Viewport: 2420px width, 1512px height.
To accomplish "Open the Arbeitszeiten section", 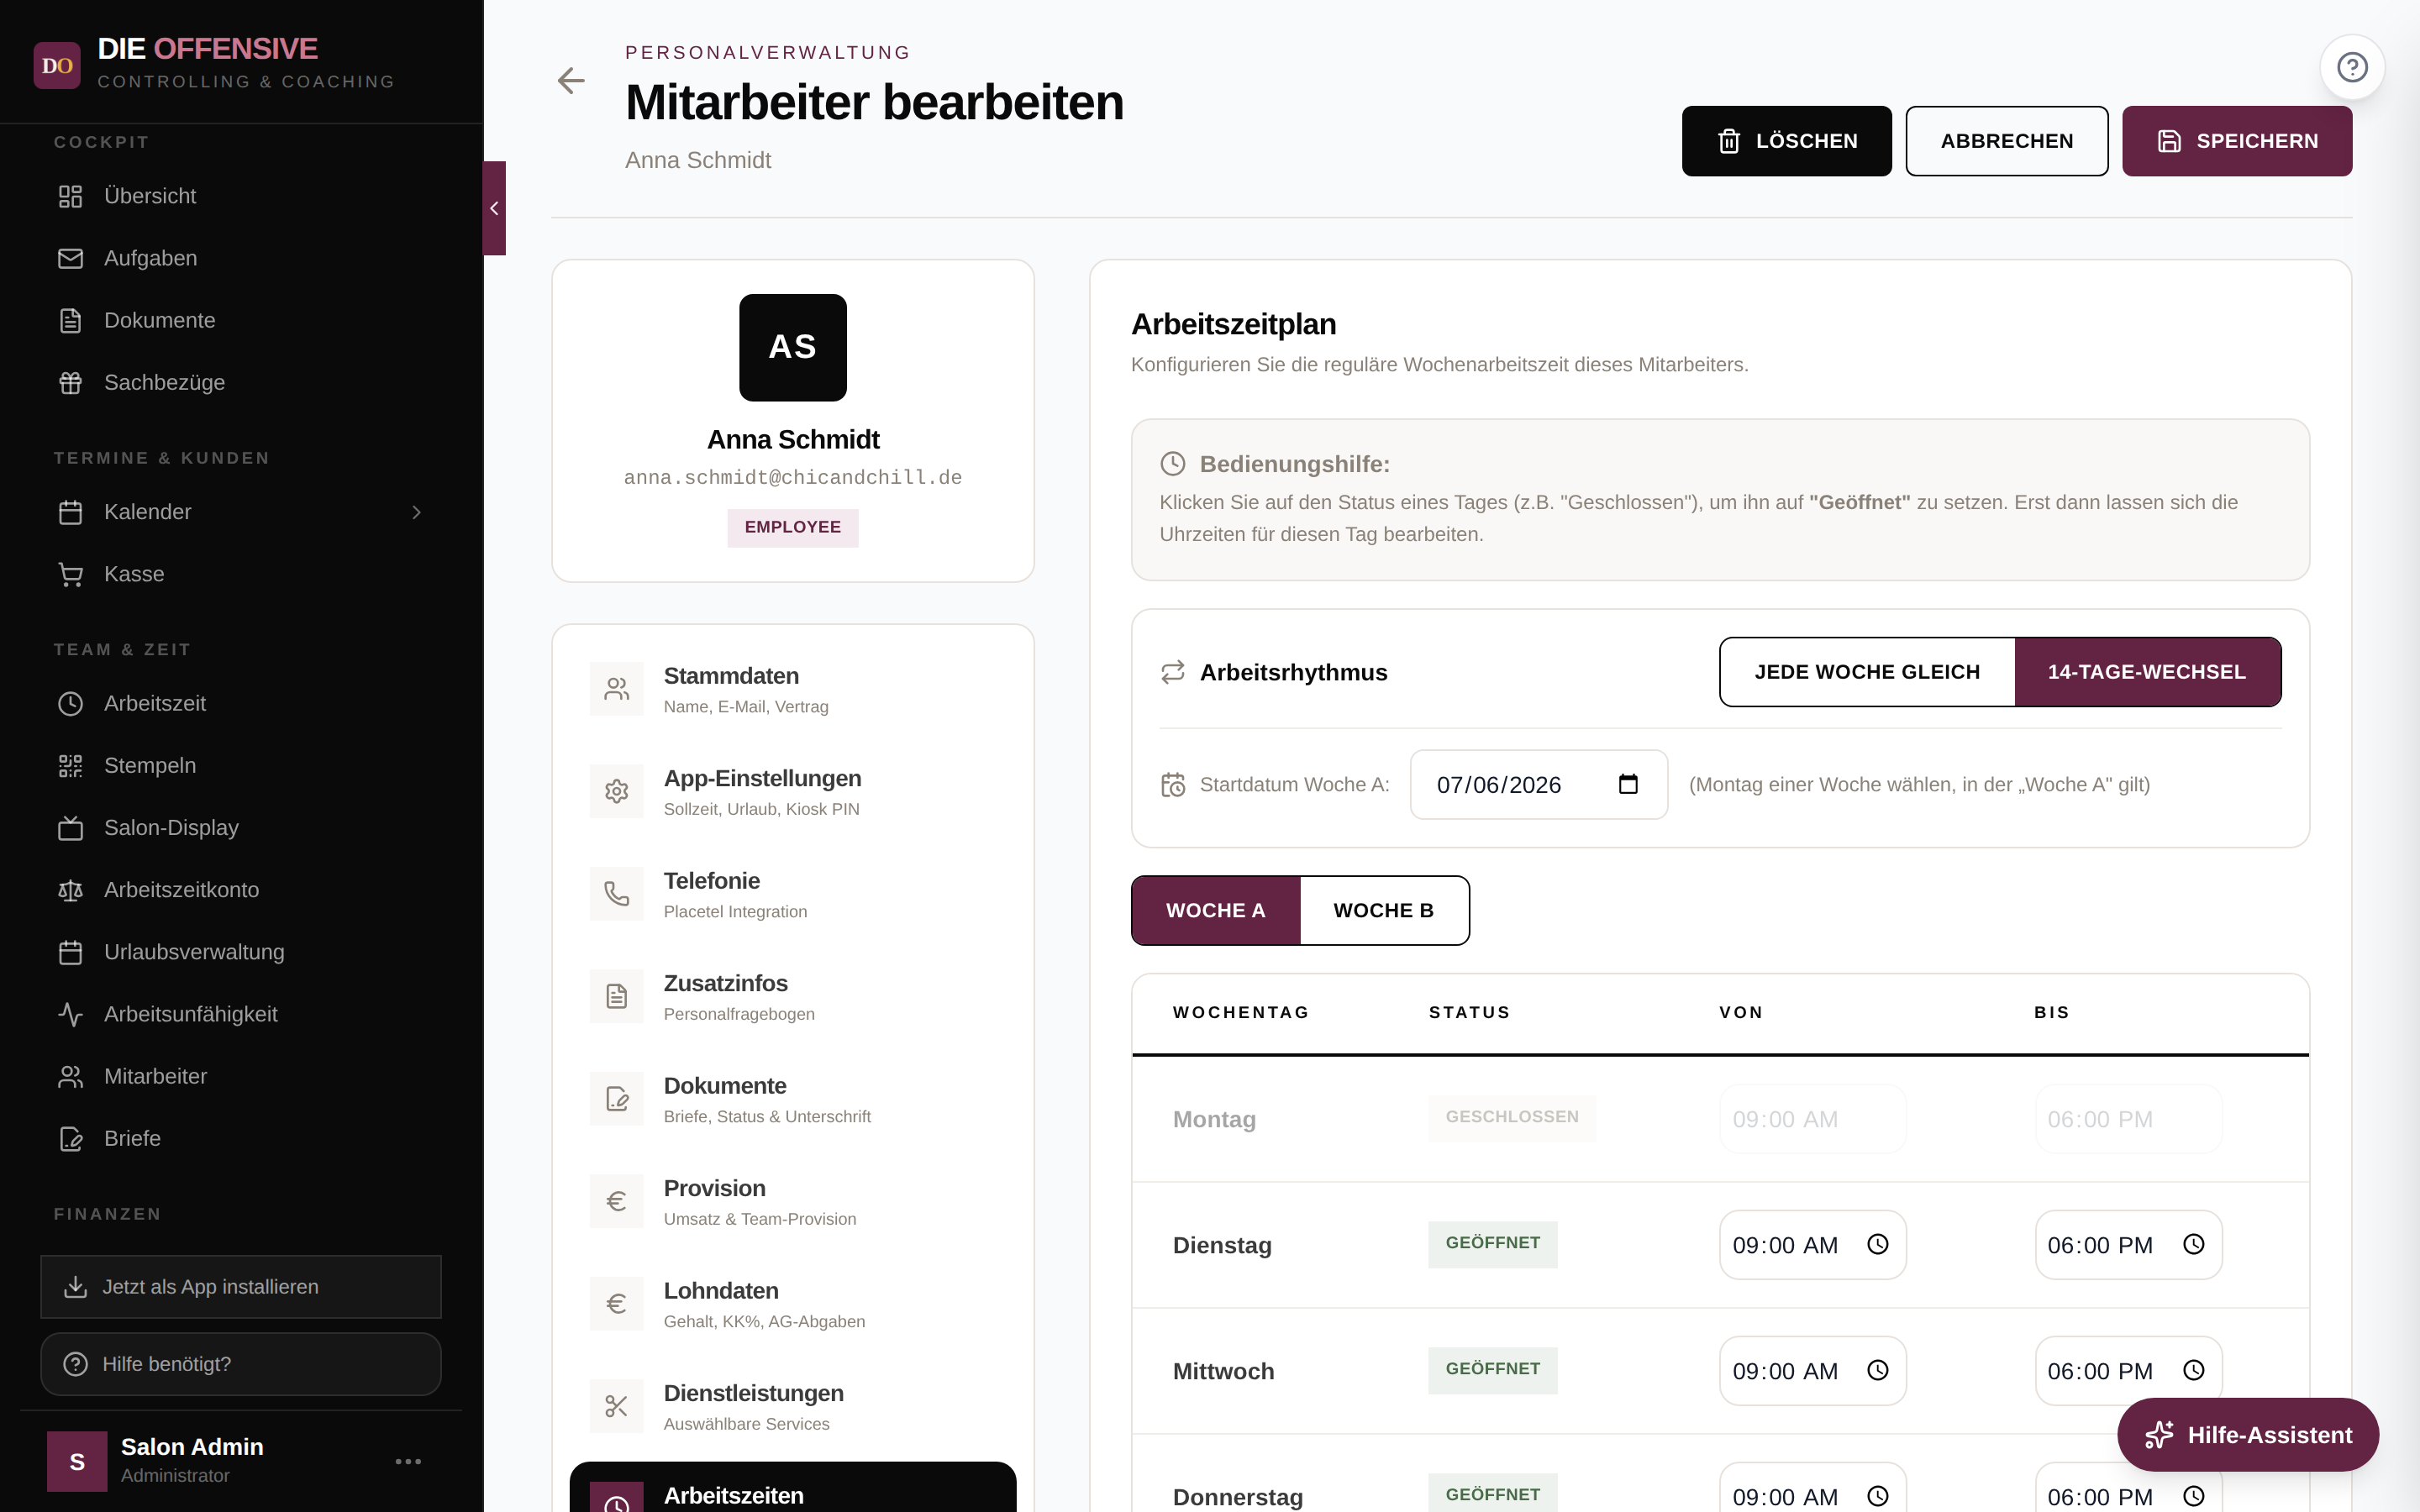I will tap(792, 1487).
